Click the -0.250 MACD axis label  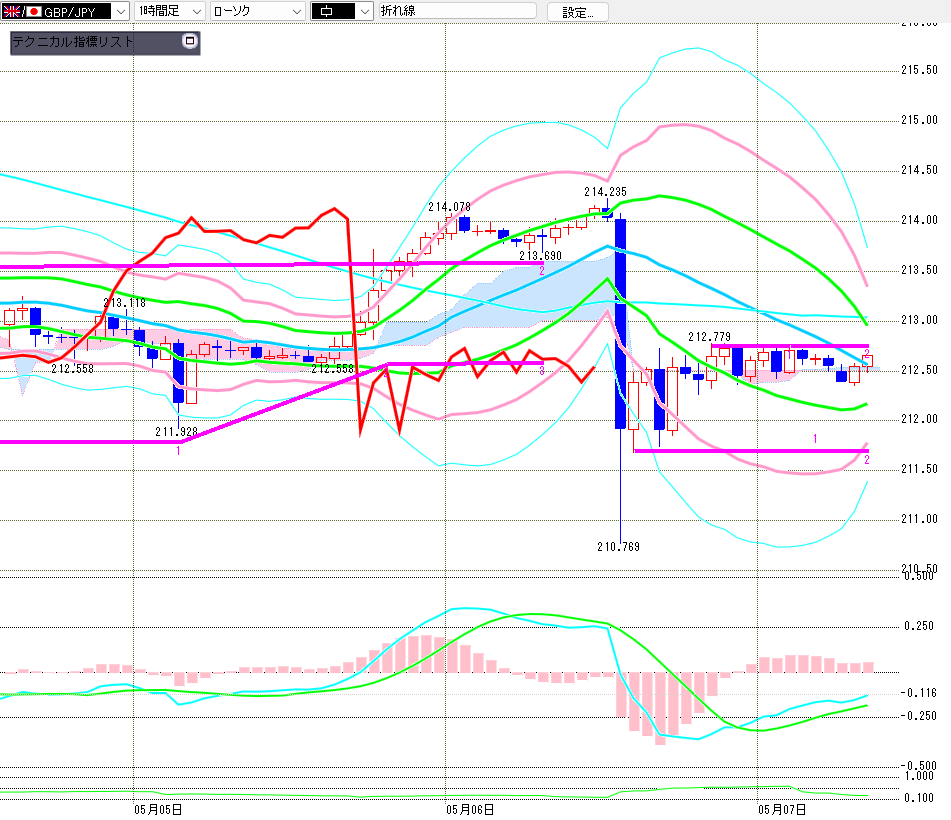[918, 716]
